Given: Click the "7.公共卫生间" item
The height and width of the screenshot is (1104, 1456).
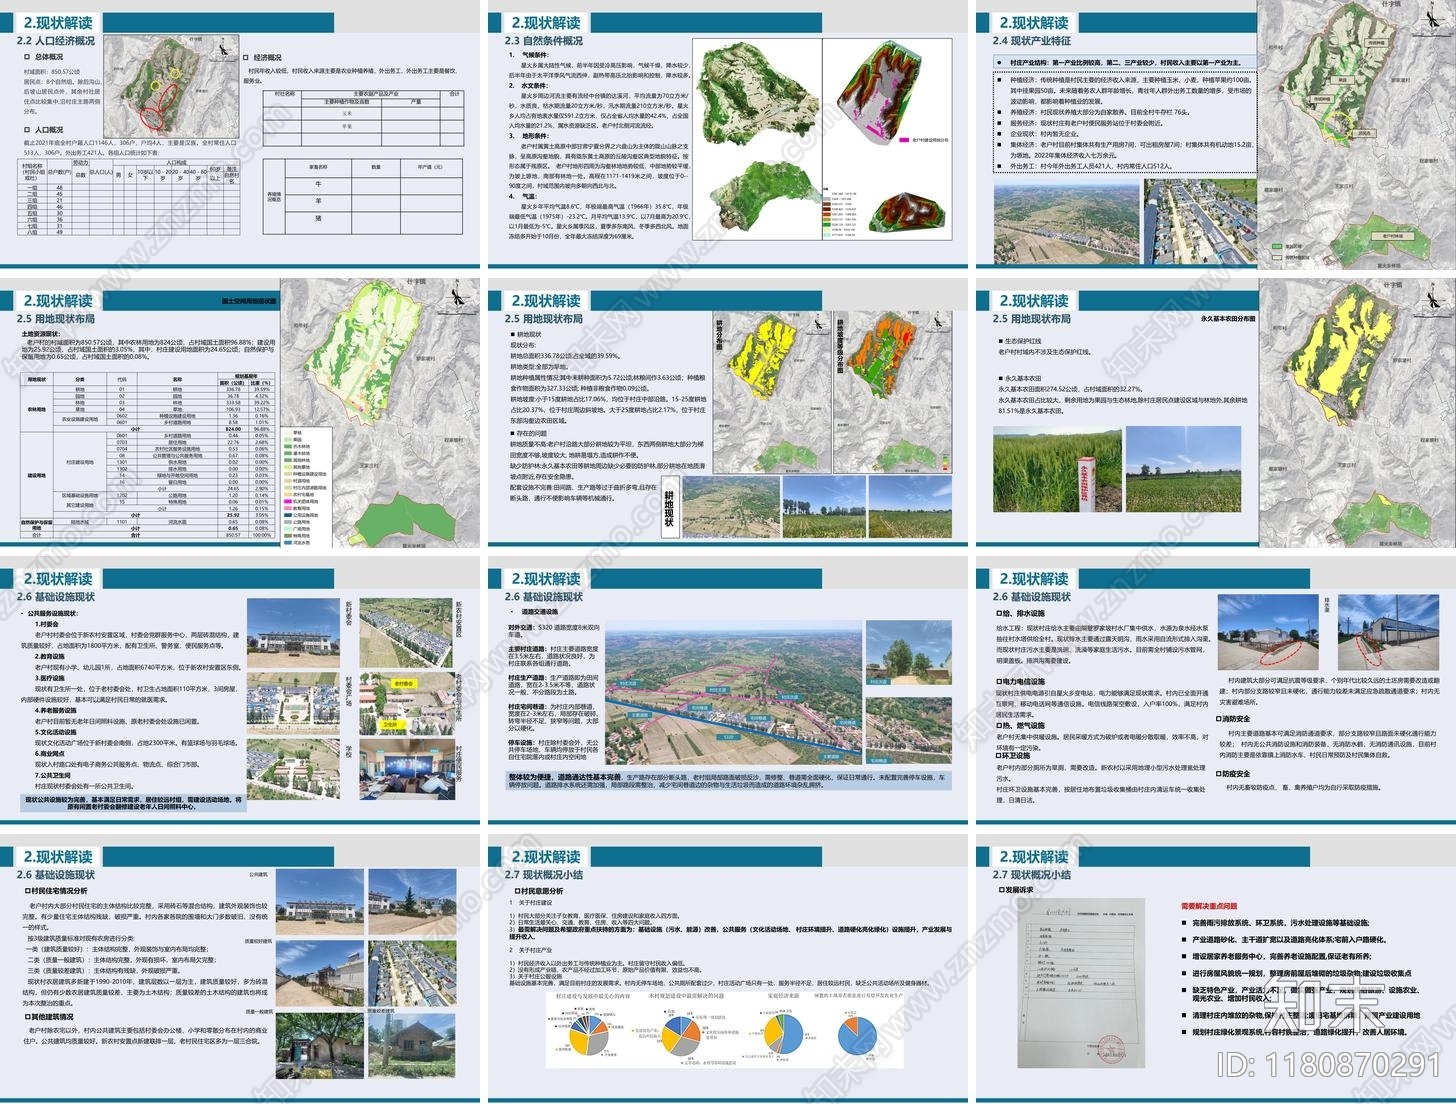Looking at the screenshot, I should click(x=53, y=775).
